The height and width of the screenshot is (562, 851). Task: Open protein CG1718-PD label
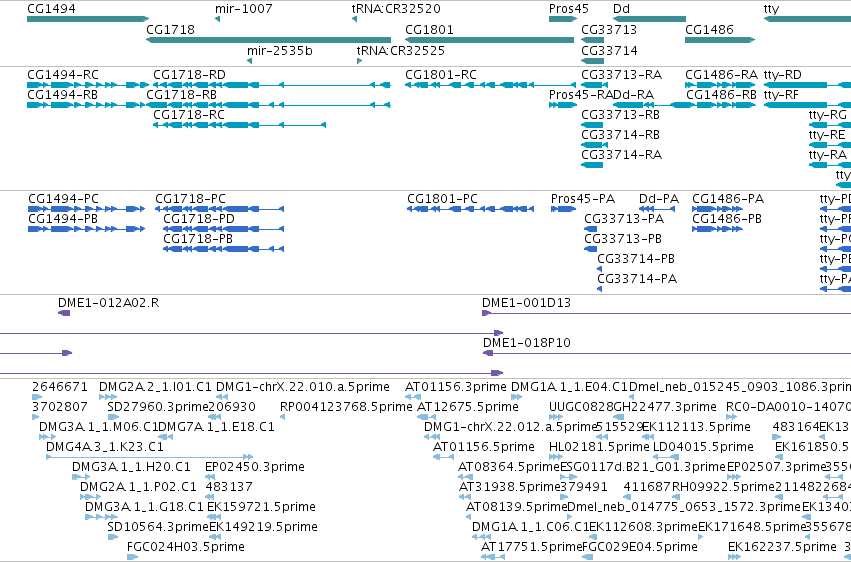coord(199,219)
